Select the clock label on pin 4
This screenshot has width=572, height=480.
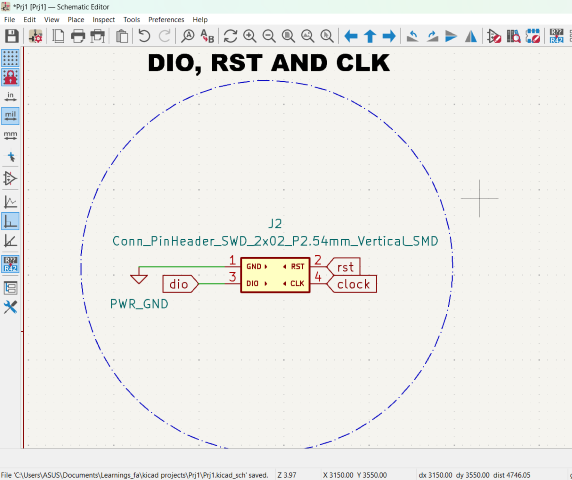352,284
